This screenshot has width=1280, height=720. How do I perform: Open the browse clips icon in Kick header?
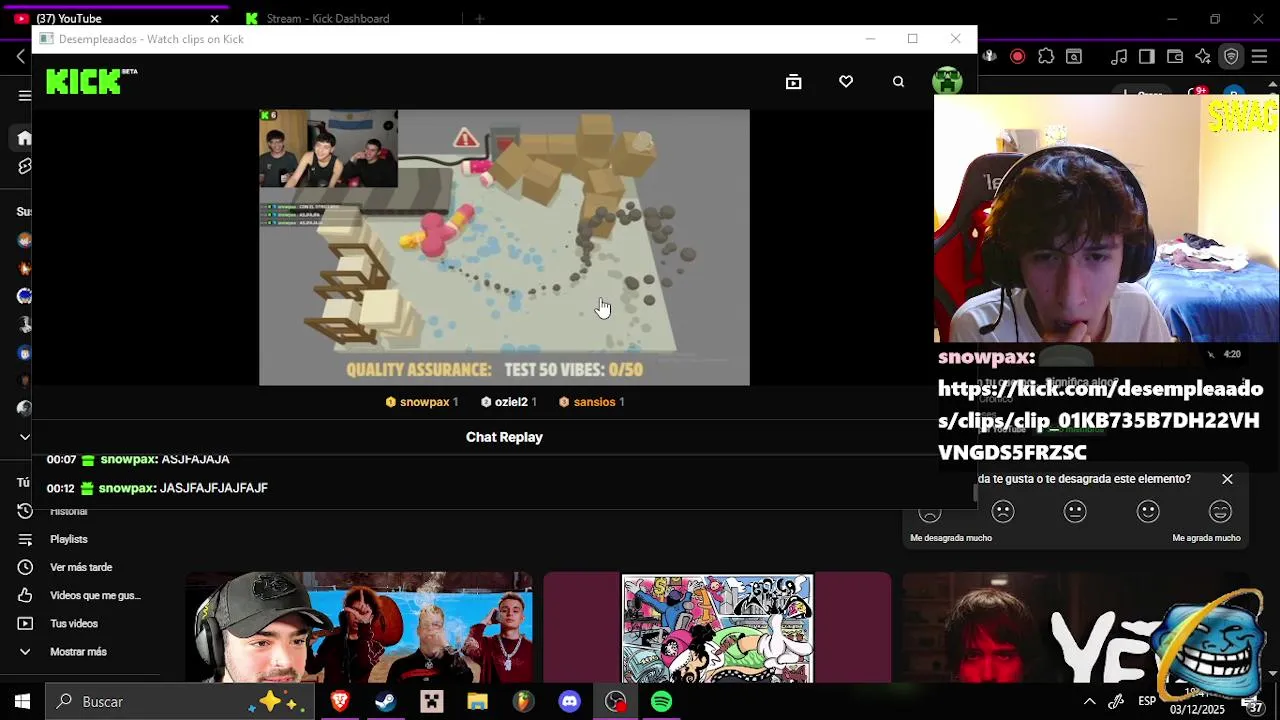(x=793, y=82)
